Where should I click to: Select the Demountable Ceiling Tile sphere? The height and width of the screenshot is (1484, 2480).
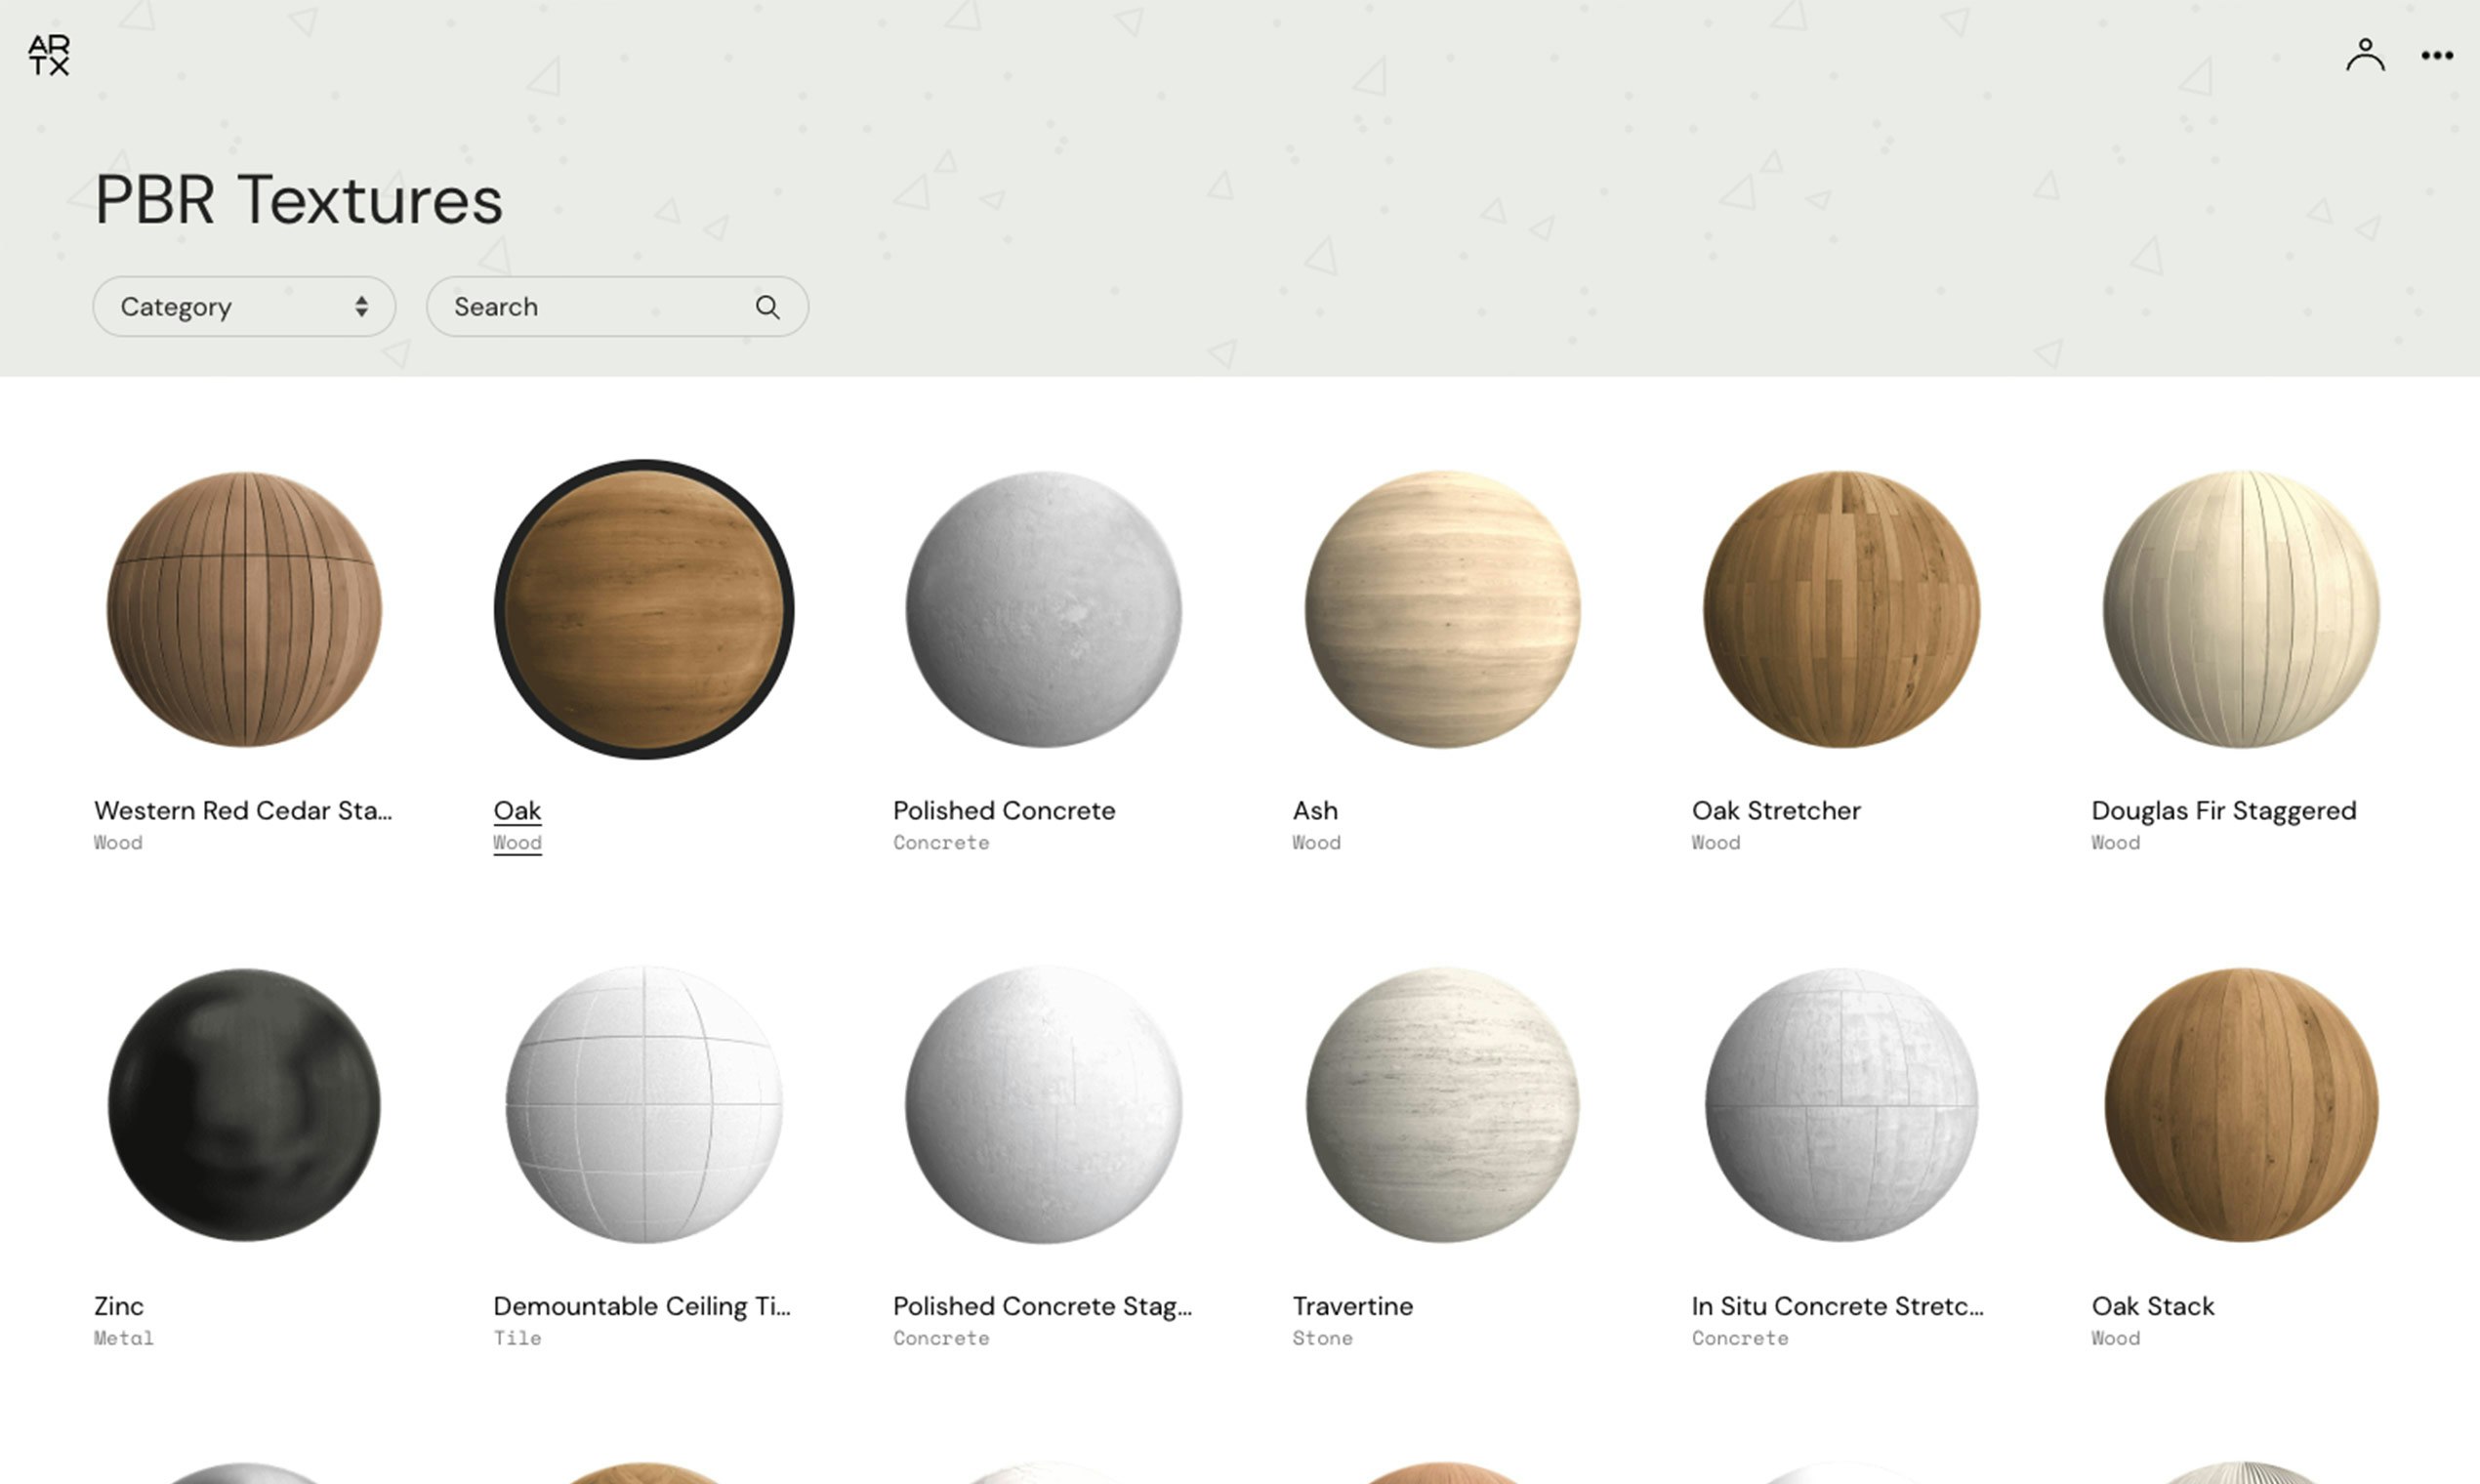(x=644, y=1105)
